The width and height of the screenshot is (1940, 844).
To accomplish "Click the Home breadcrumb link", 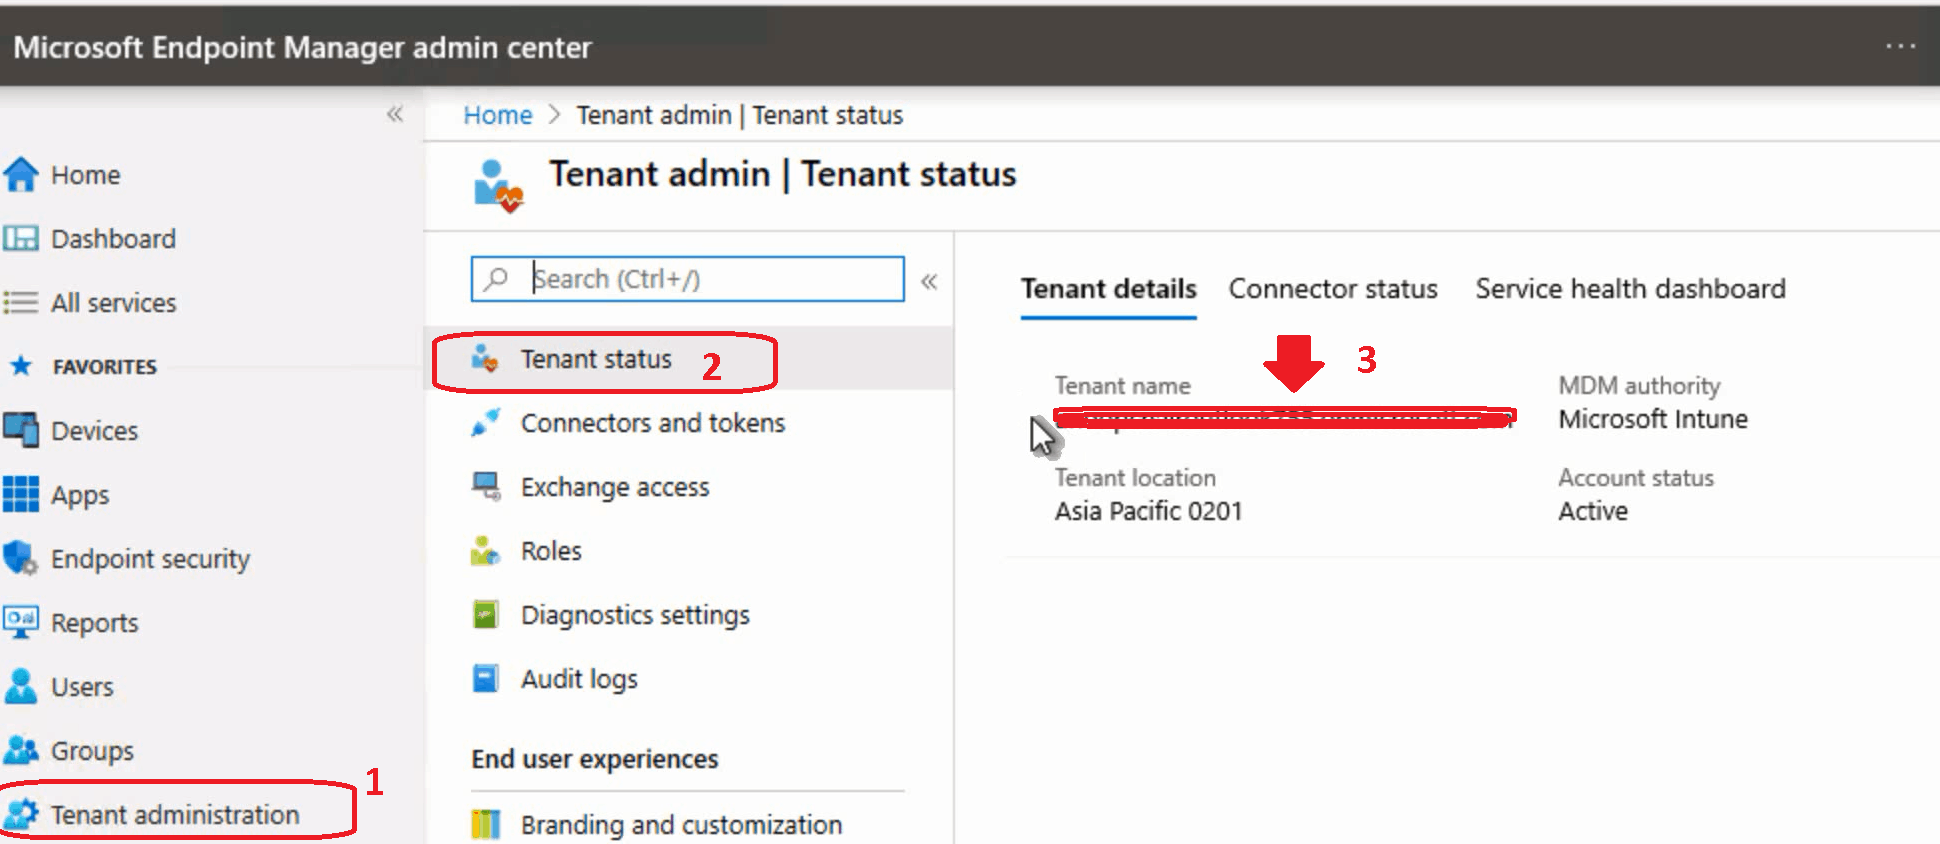I will pyautogui.click(x=498, y=115).
